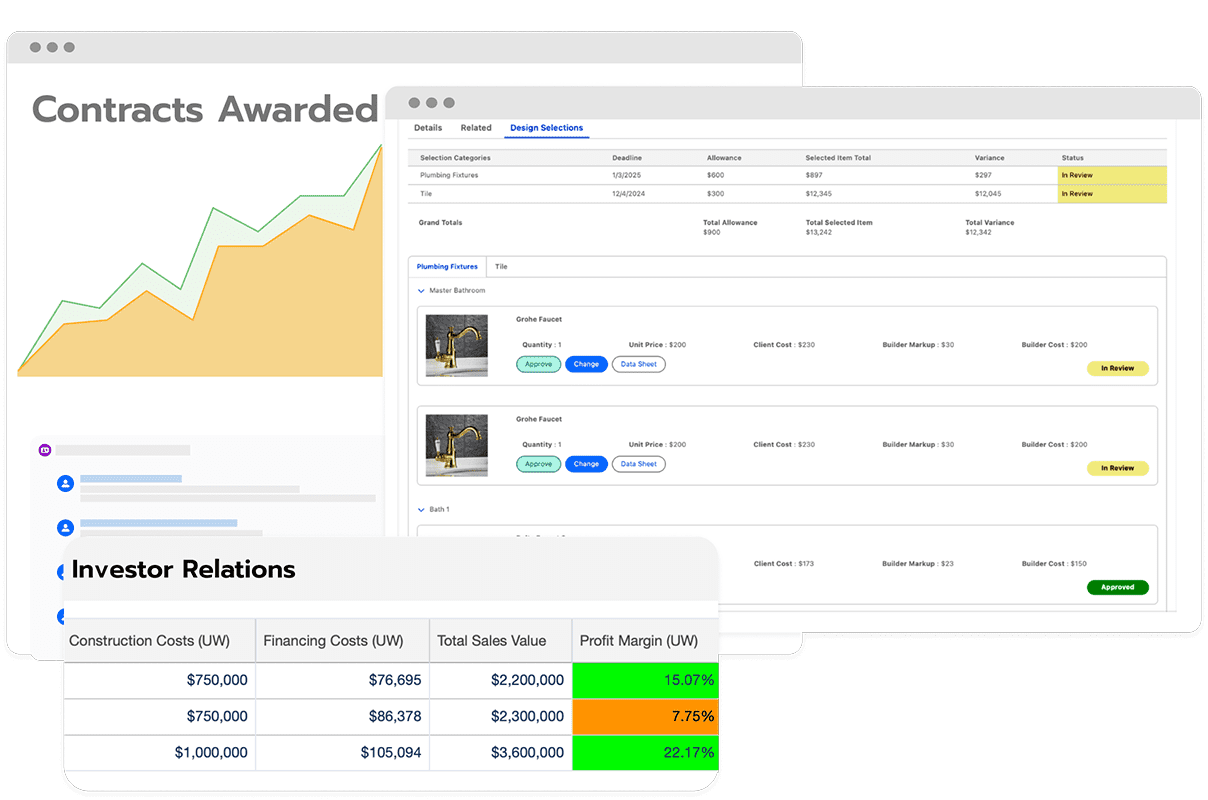Click Change on the first Grohe Faucet

[x=586, y=364]
